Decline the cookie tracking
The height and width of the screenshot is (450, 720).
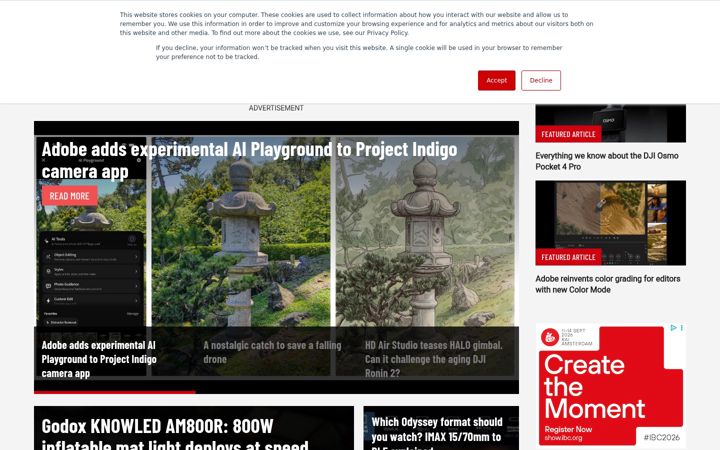pyautogui.click(x=541, y=80)
